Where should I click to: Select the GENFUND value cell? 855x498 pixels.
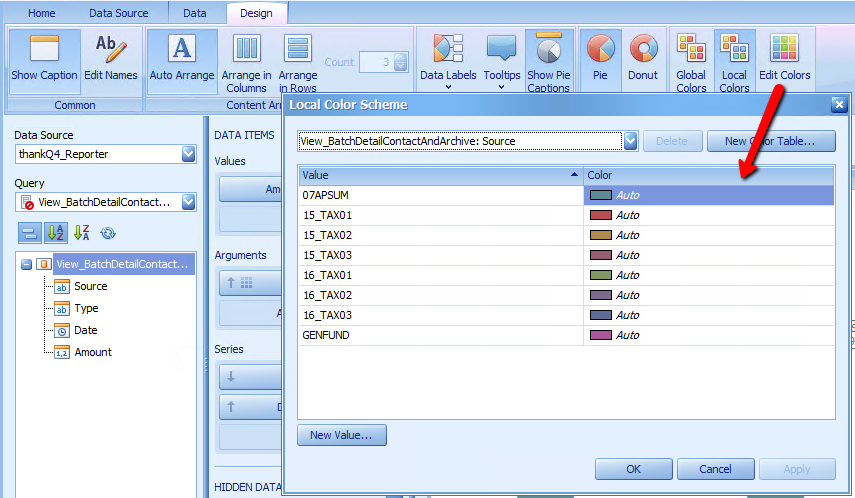click(x=441, y=335)
